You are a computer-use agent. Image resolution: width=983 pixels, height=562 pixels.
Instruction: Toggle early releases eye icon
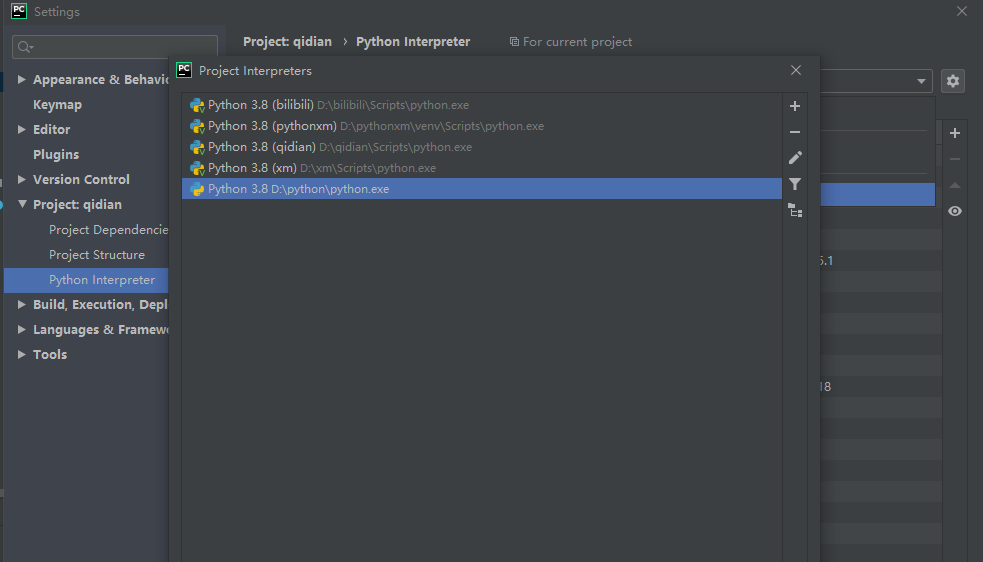pyautogui.click(x=955, y=211)
